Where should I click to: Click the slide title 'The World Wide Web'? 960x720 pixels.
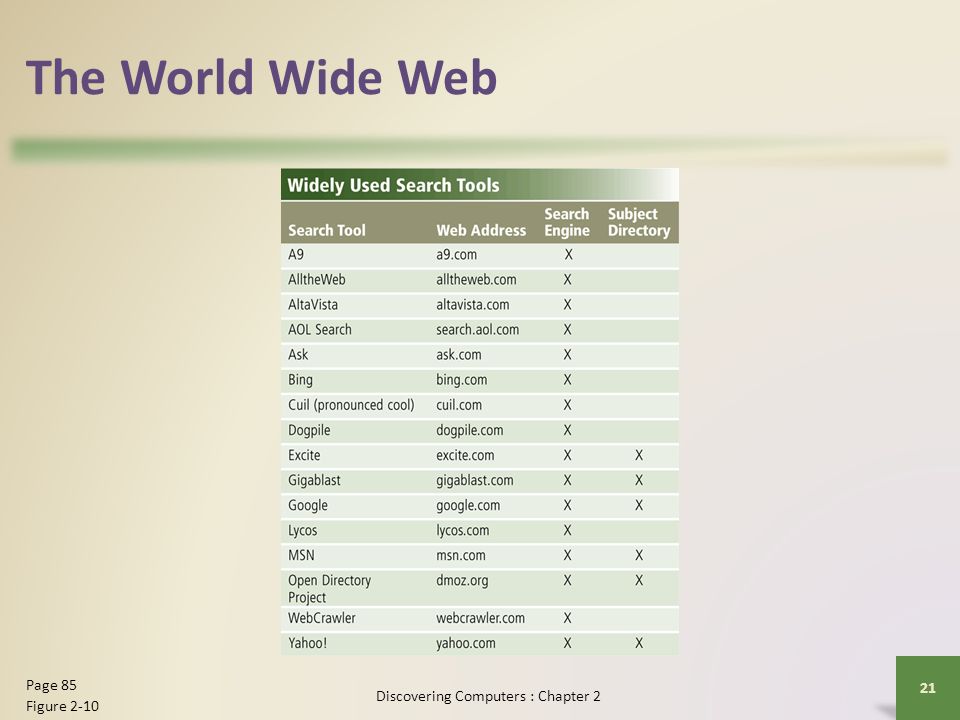(x=261, y=77)
